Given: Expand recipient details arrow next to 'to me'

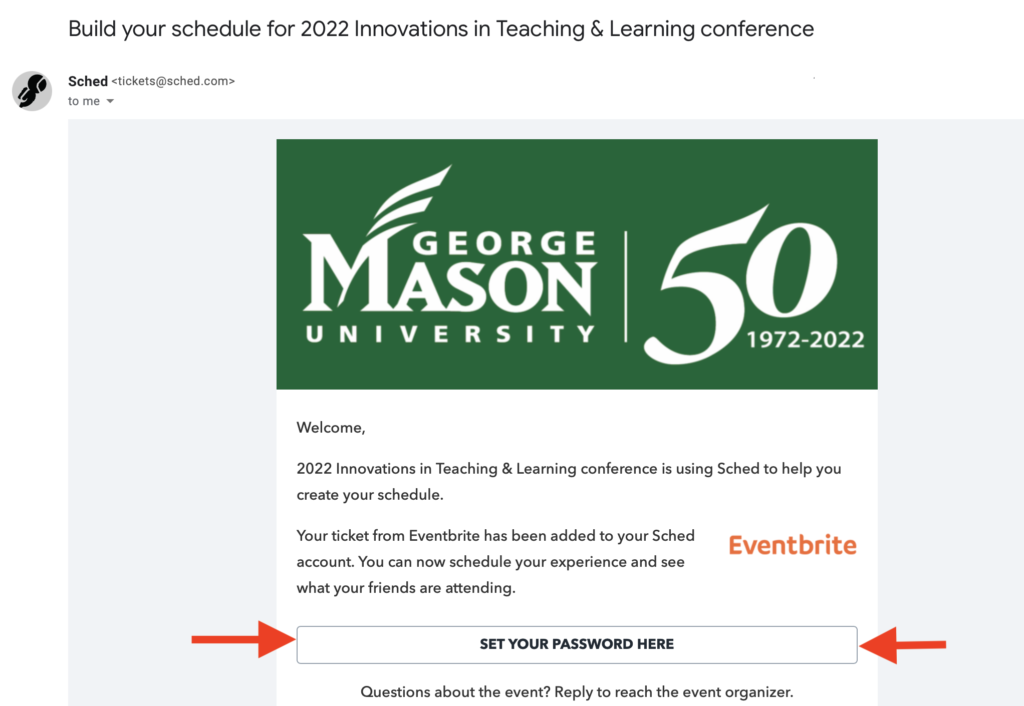Looking at the screenshot, I should coord(110,101).
